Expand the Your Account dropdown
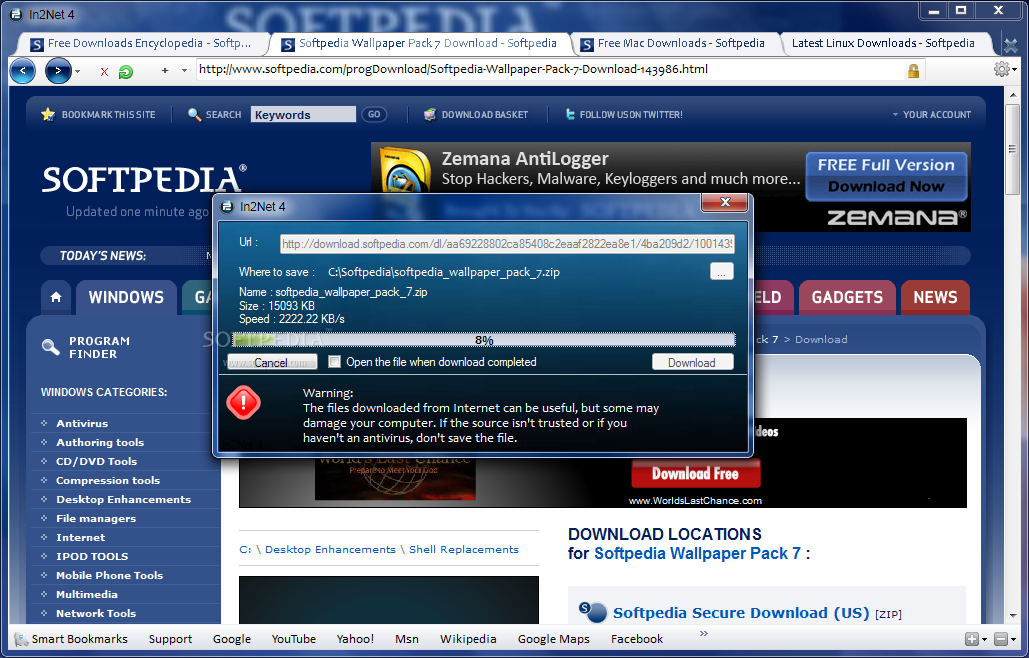Screen dimensions: 1029x658 click(931, 114)
